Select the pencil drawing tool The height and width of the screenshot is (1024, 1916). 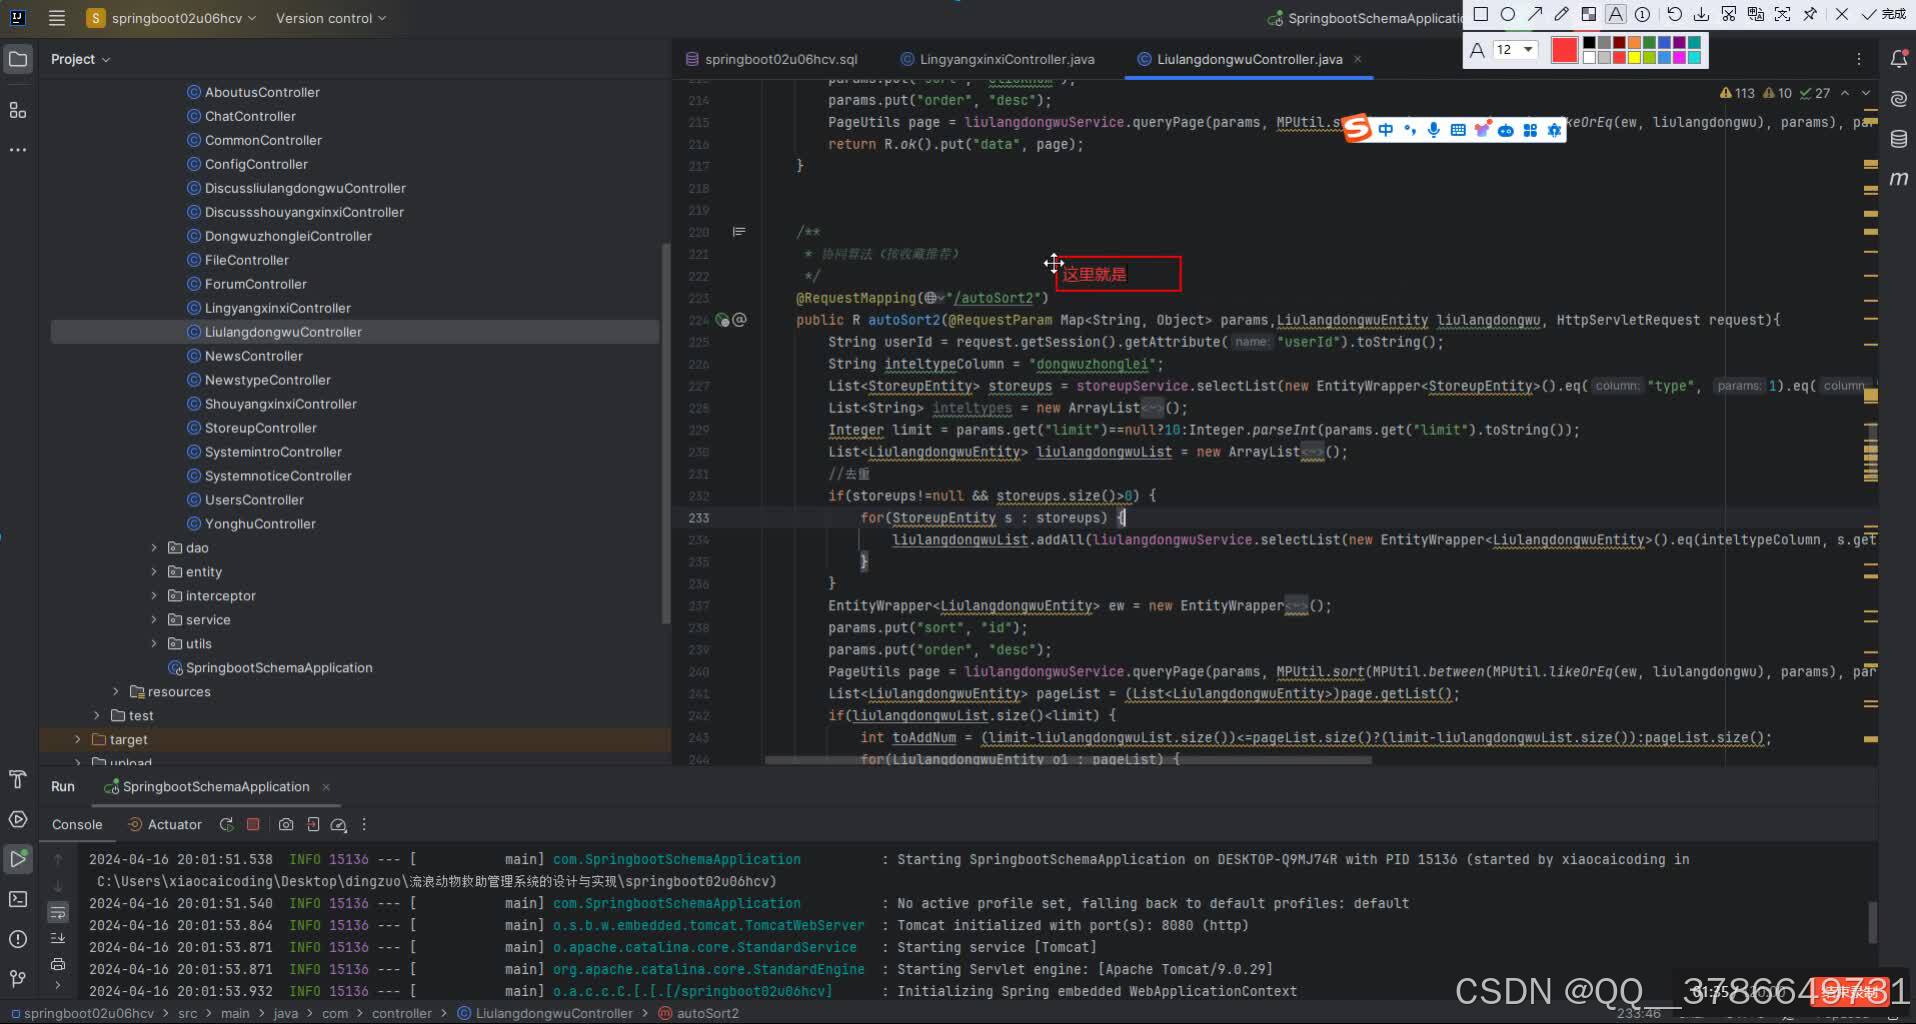[x=1562, y=14]
